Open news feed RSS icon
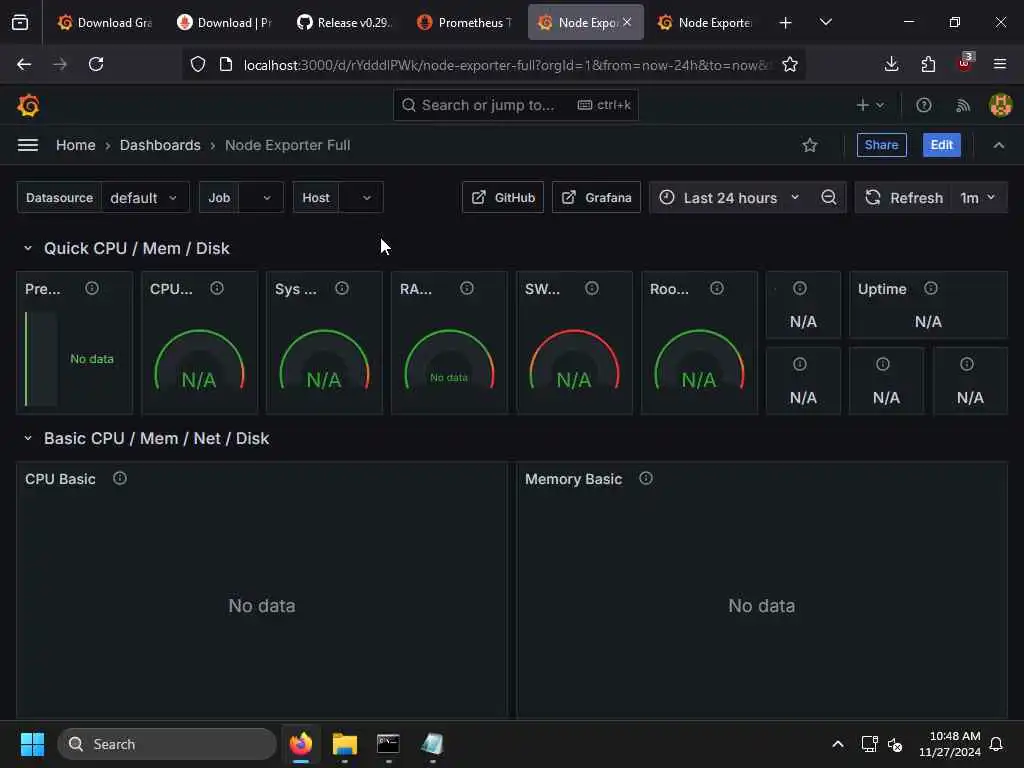 point(963,105)
